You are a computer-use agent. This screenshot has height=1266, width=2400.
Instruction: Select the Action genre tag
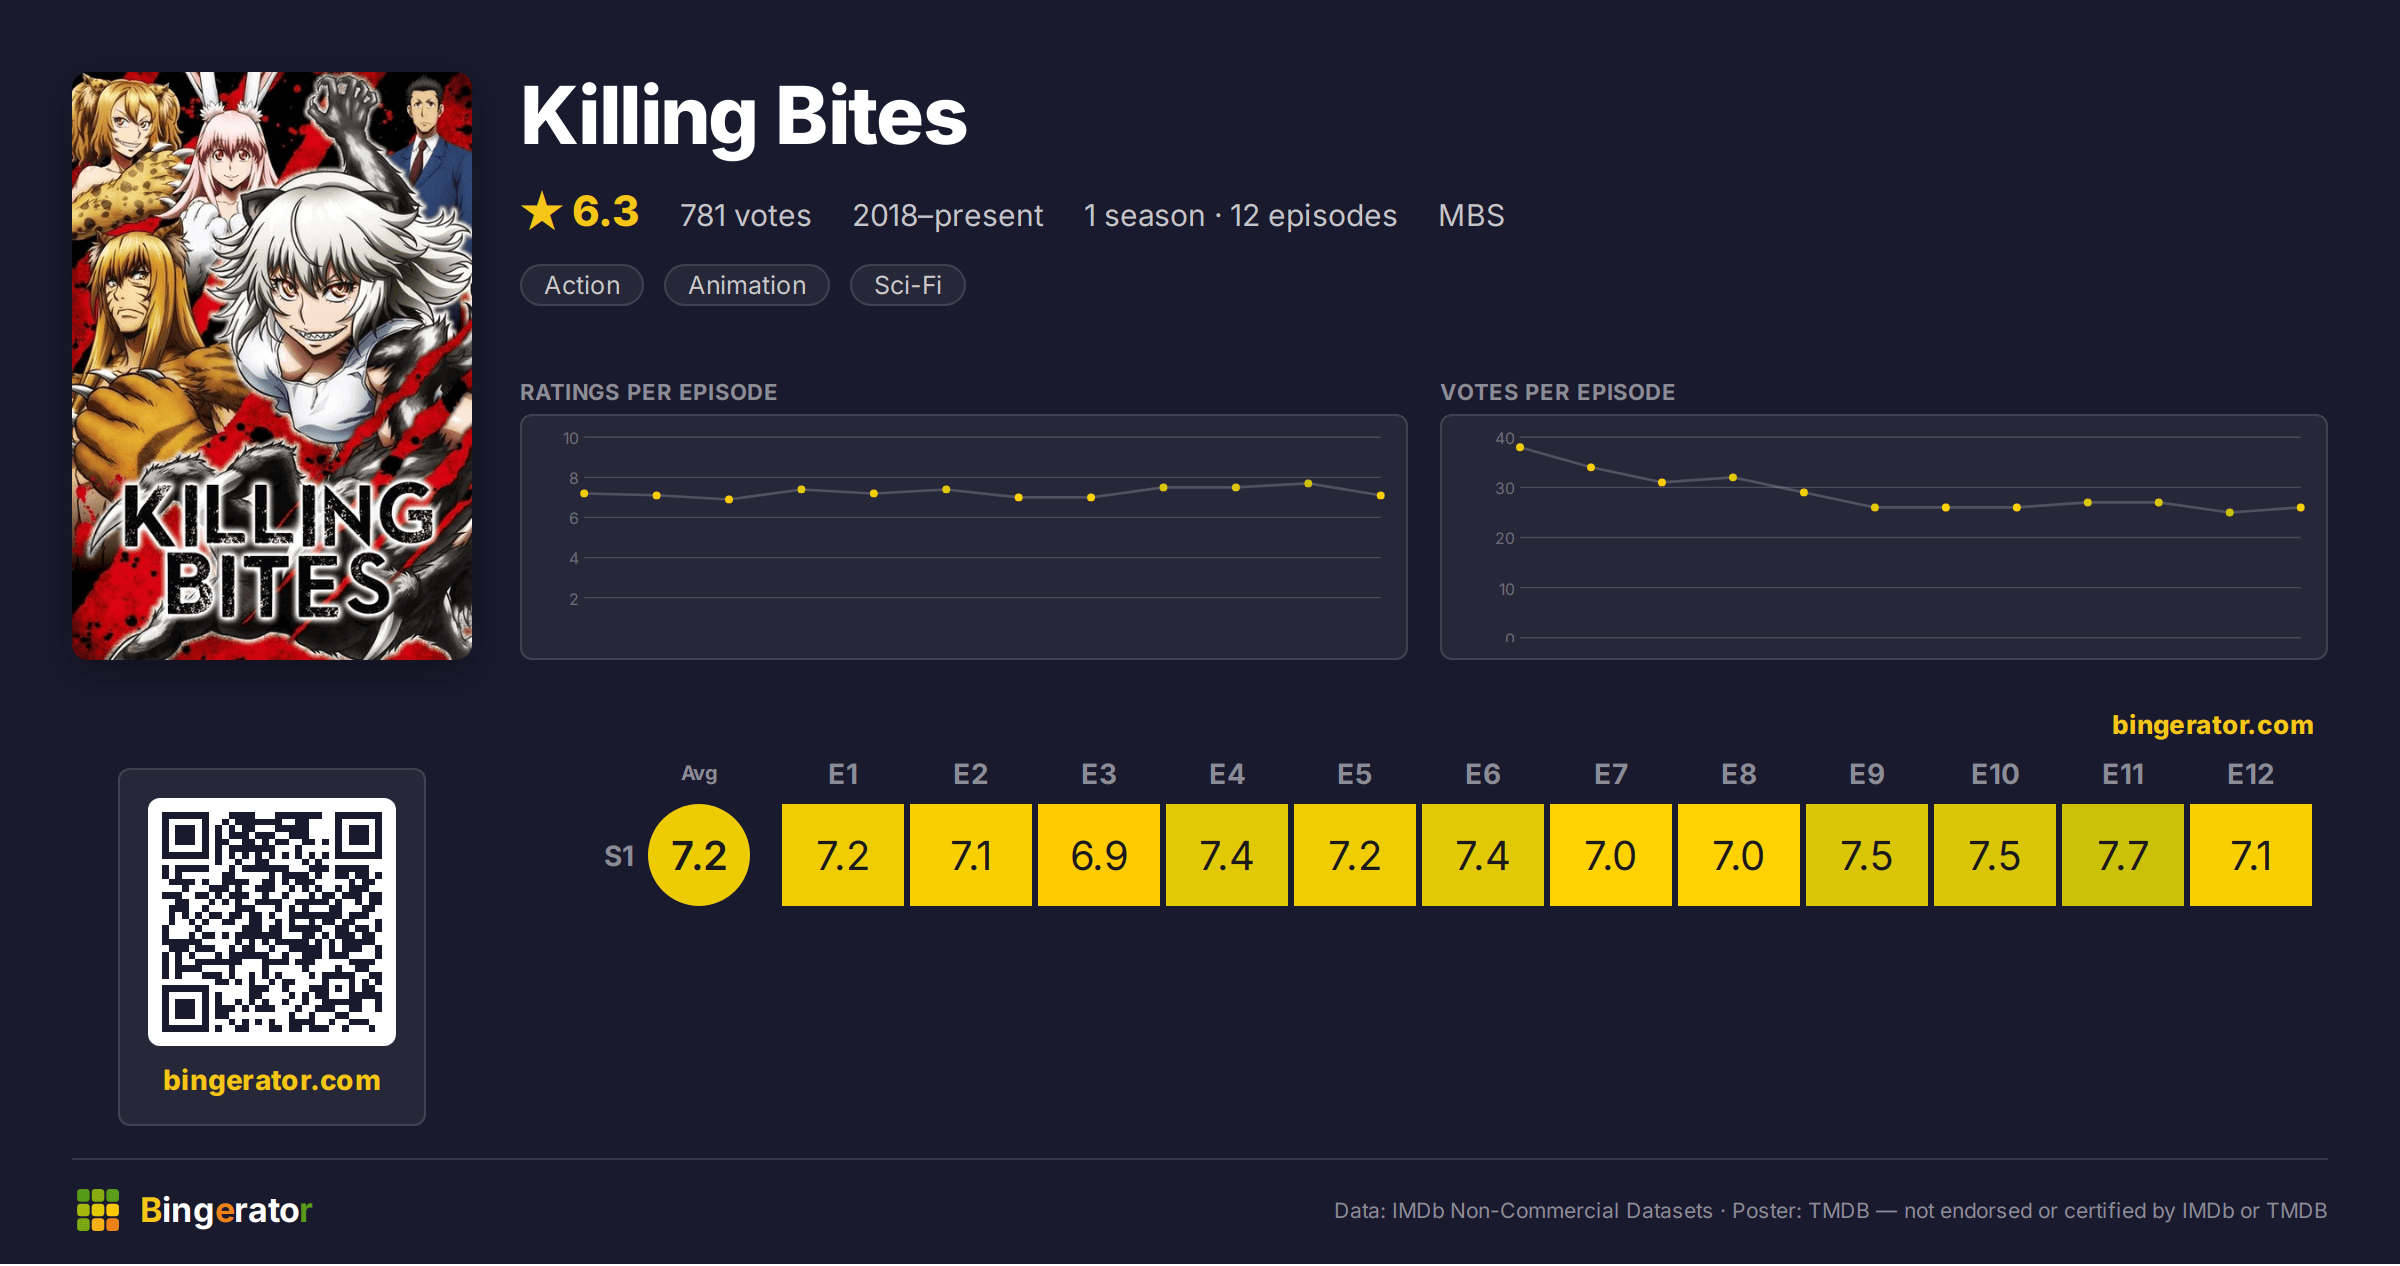point(582,285)
